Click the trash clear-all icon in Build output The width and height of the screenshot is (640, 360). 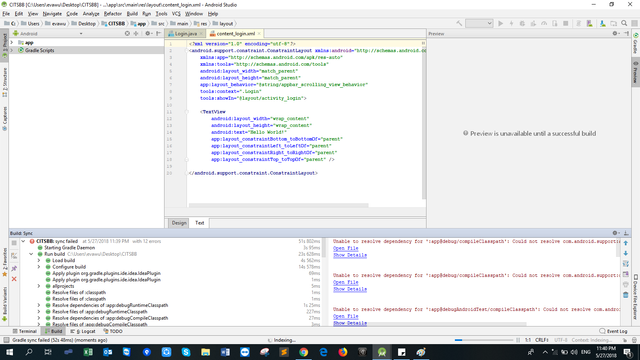626,295
